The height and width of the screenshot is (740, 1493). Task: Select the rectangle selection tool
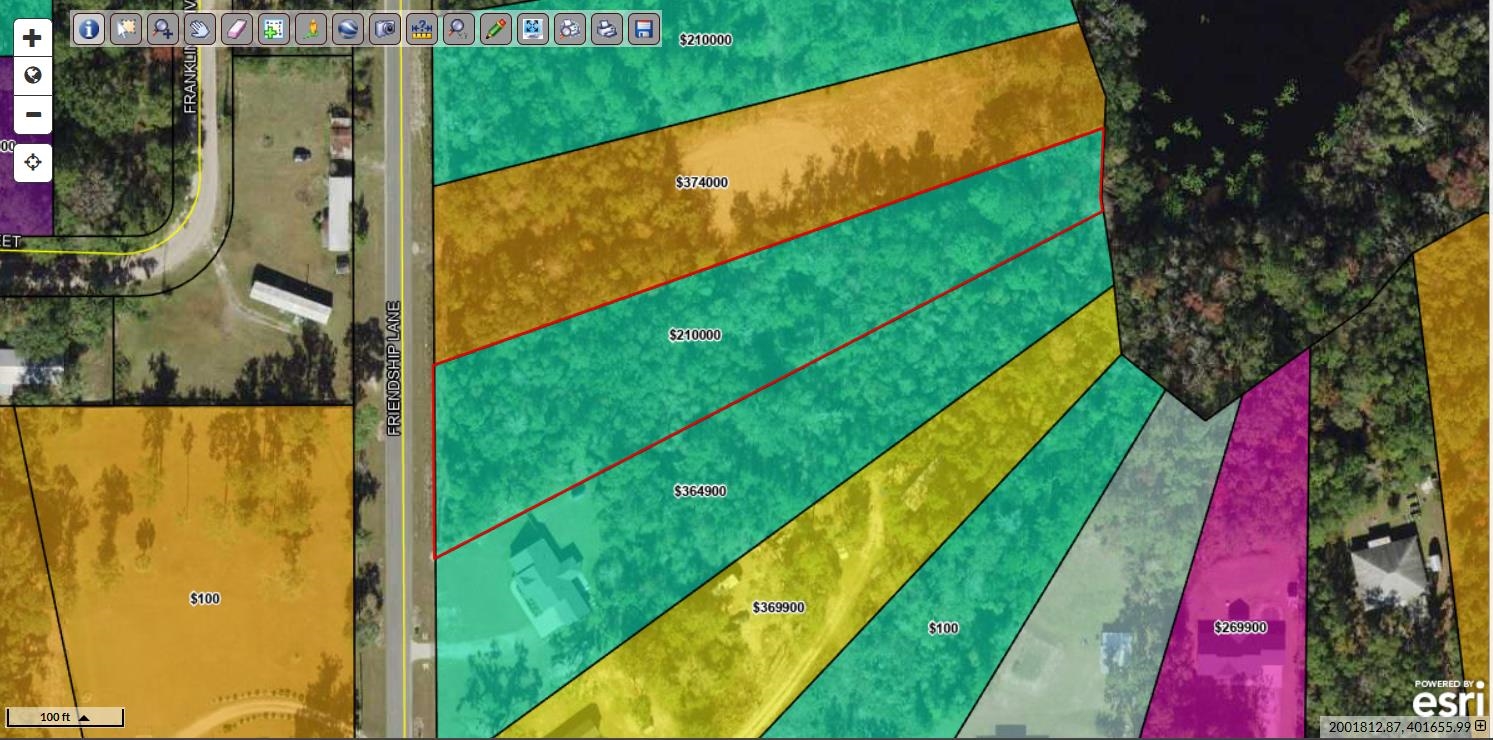tap(126, 29)
